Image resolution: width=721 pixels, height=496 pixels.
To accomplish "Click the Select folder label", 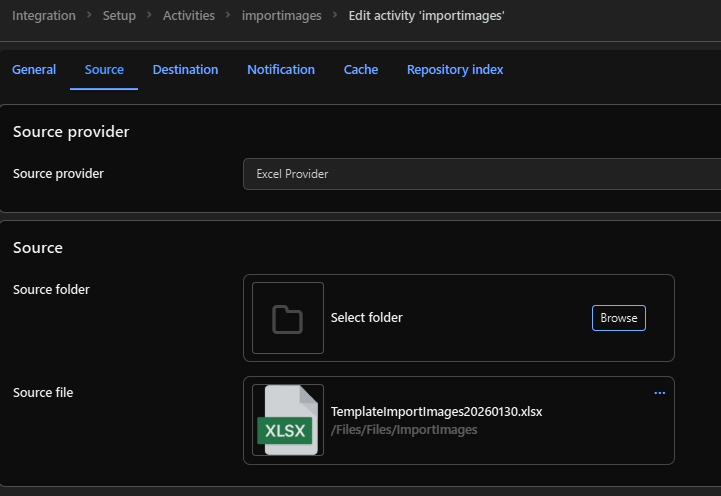I will [x=366, y=318].
